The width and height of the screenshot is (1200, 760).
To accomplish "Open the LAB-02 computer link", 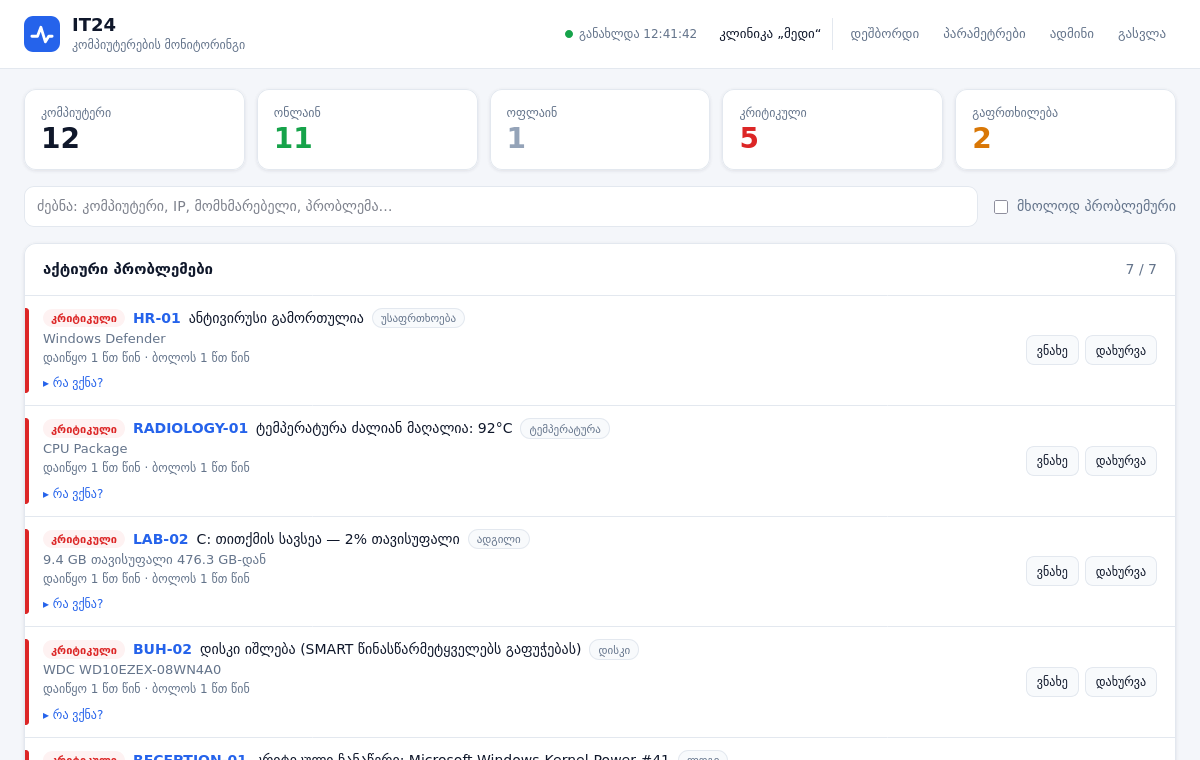I will click(x=160, y=539).
